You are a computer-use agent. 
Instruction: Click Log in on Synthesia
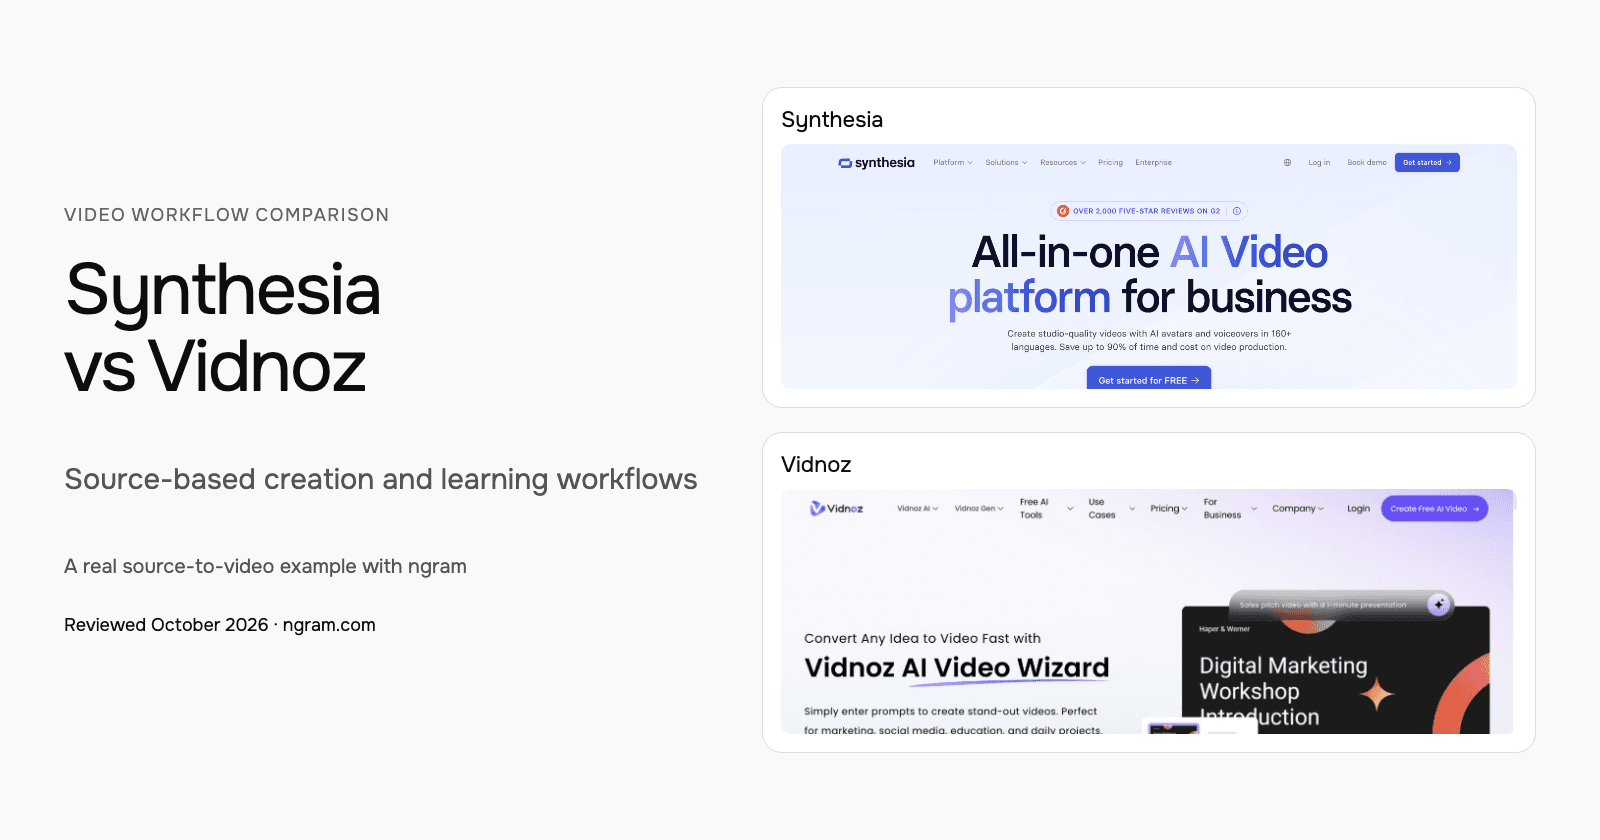click(1319, 163)
